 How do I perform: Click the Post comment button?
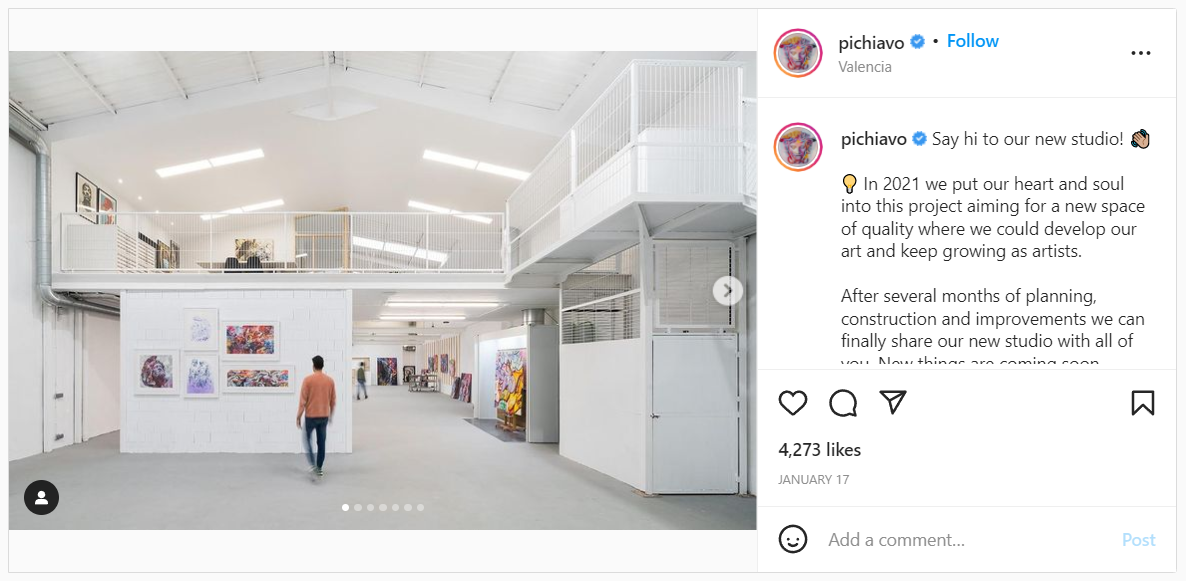point(1138,540)
